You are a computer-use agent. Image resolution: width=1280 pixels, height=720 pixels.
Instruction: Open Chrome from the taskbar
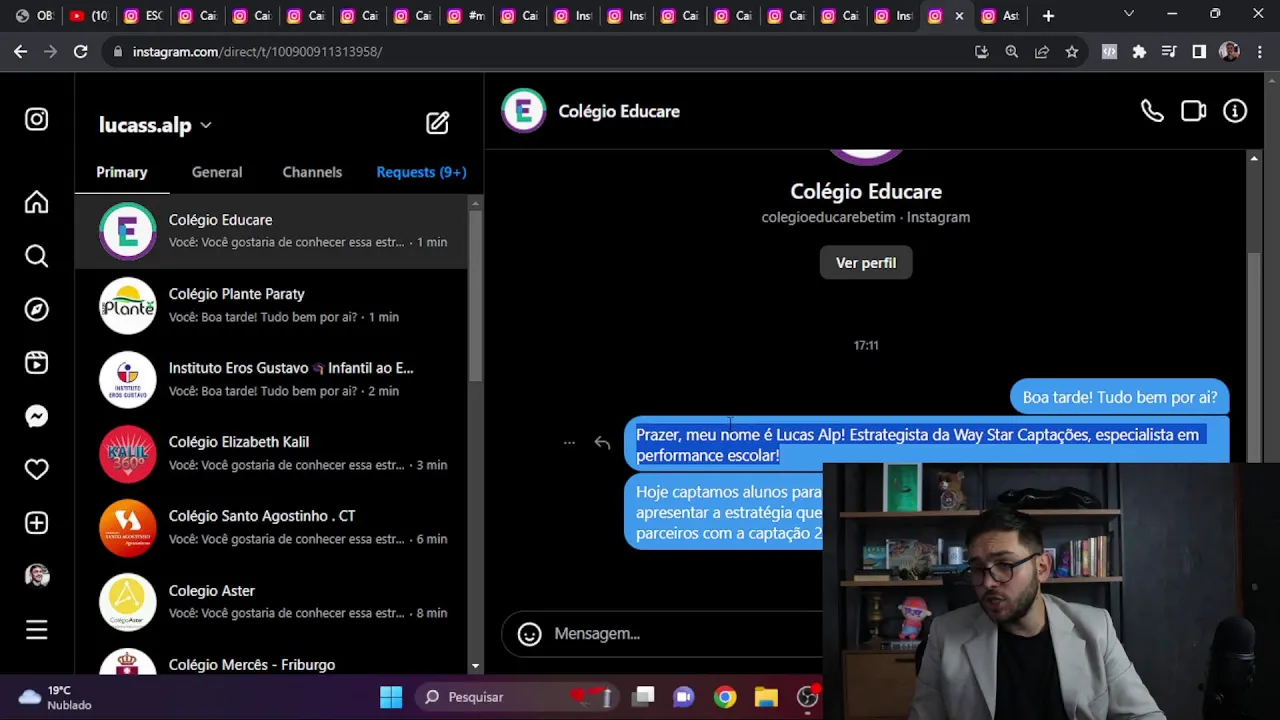(x=725, y=697)
